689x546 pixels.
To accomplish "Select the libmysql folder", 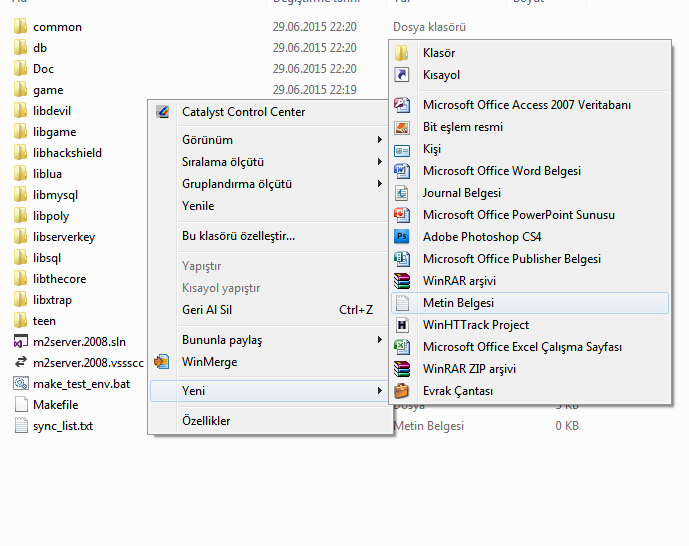I will 55,195.
